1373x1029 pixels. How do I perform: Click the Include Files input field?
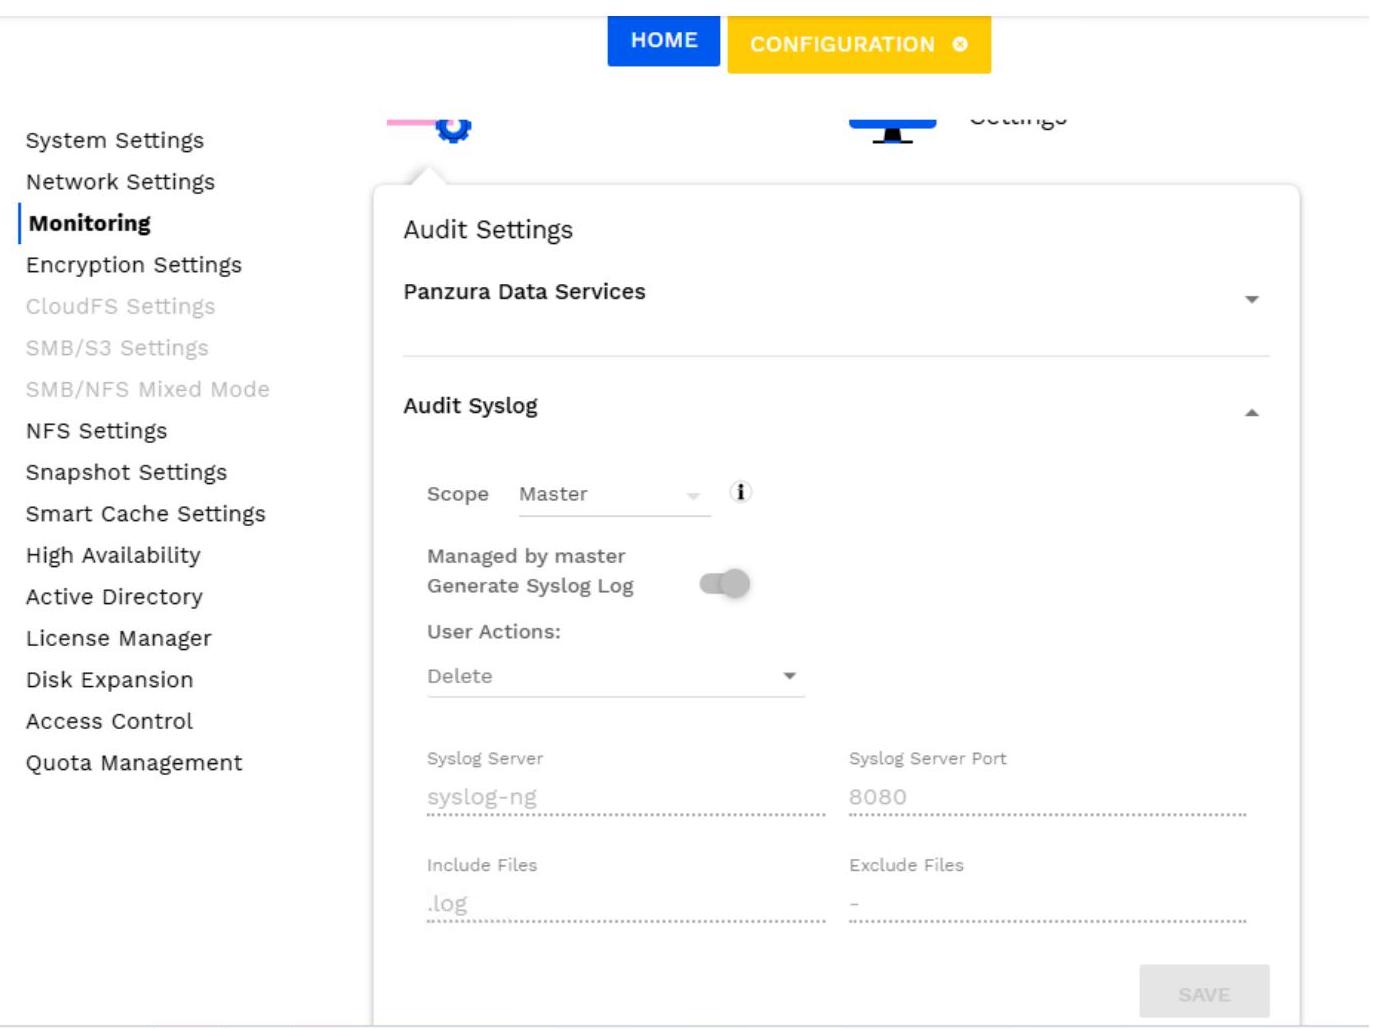[626, 904]
